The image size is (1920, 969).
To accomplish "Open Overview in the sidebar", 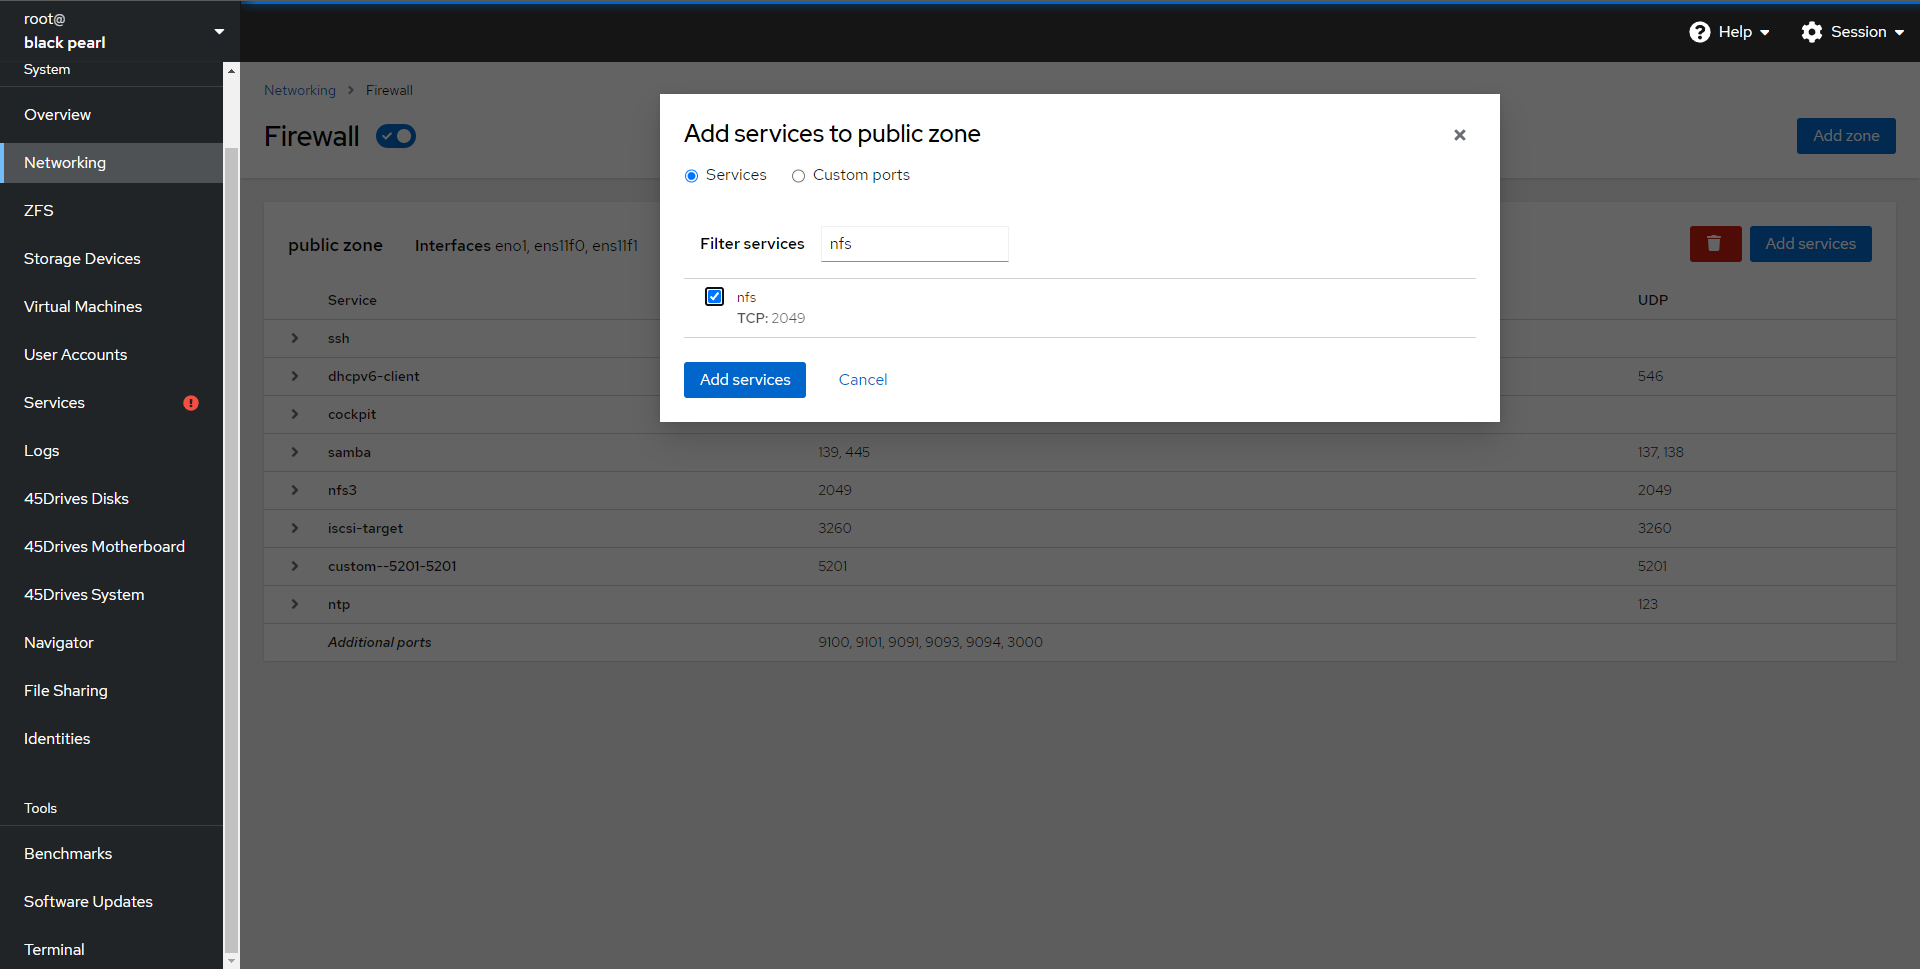I will click(111, 115).
